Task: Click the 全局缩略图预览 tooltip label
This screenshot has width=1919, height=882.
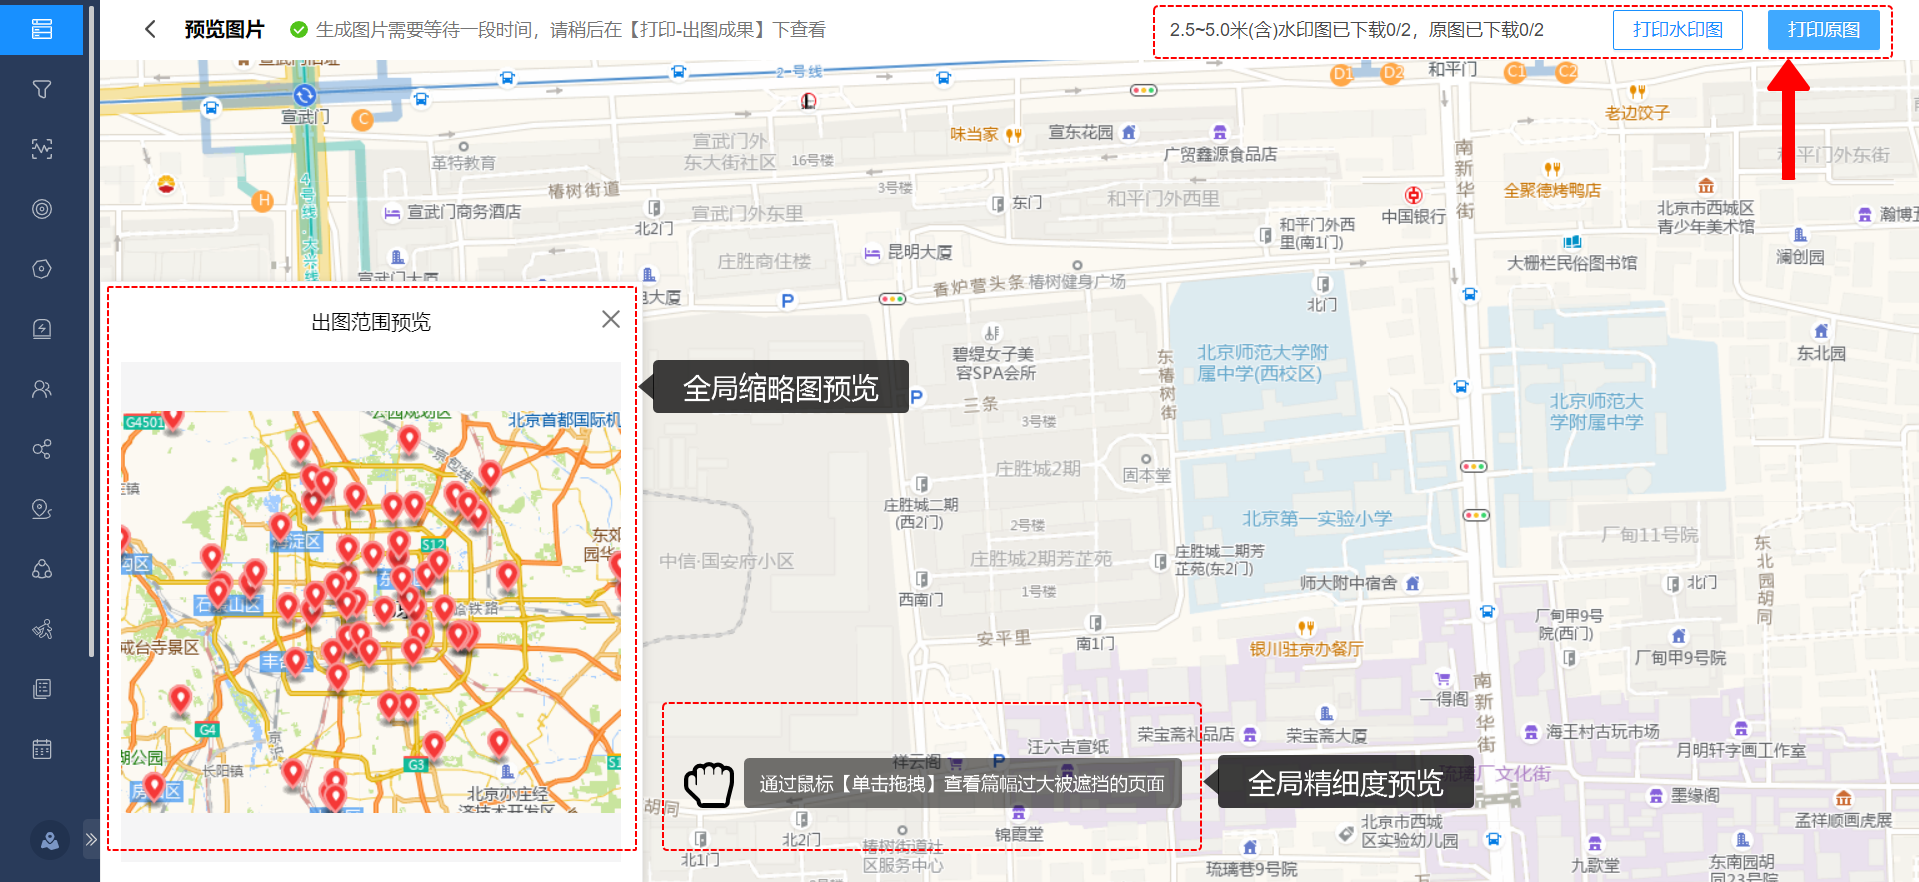Action: click(780, 387)
